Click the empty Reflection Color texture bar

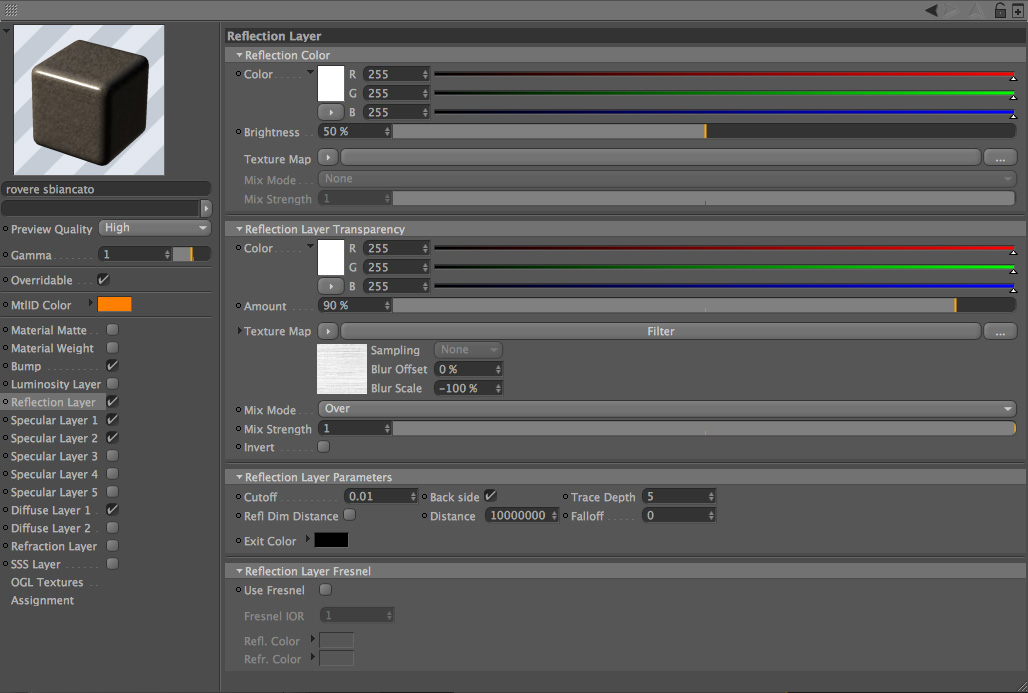[x=660, y=157]
